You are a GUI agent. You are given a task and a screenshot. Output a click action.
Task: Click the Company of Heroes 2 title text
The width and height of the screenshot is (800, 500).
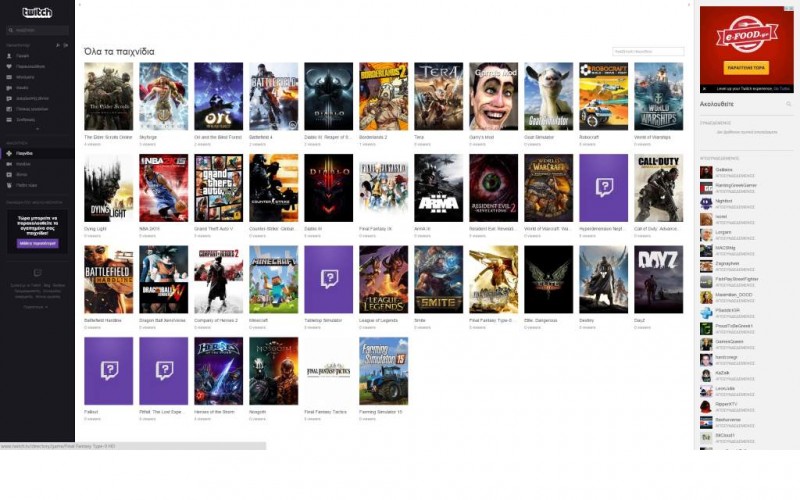click(x=216, y=320)
